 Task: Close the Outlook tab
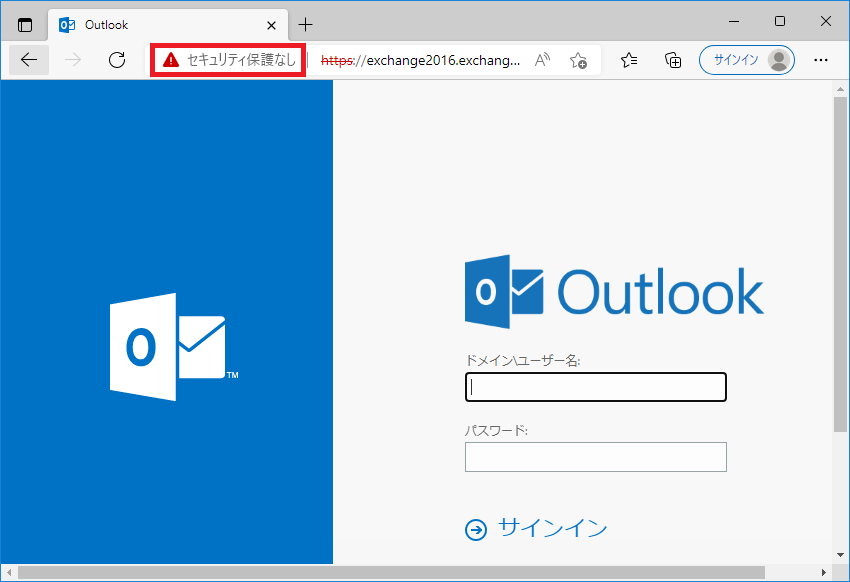272,25
